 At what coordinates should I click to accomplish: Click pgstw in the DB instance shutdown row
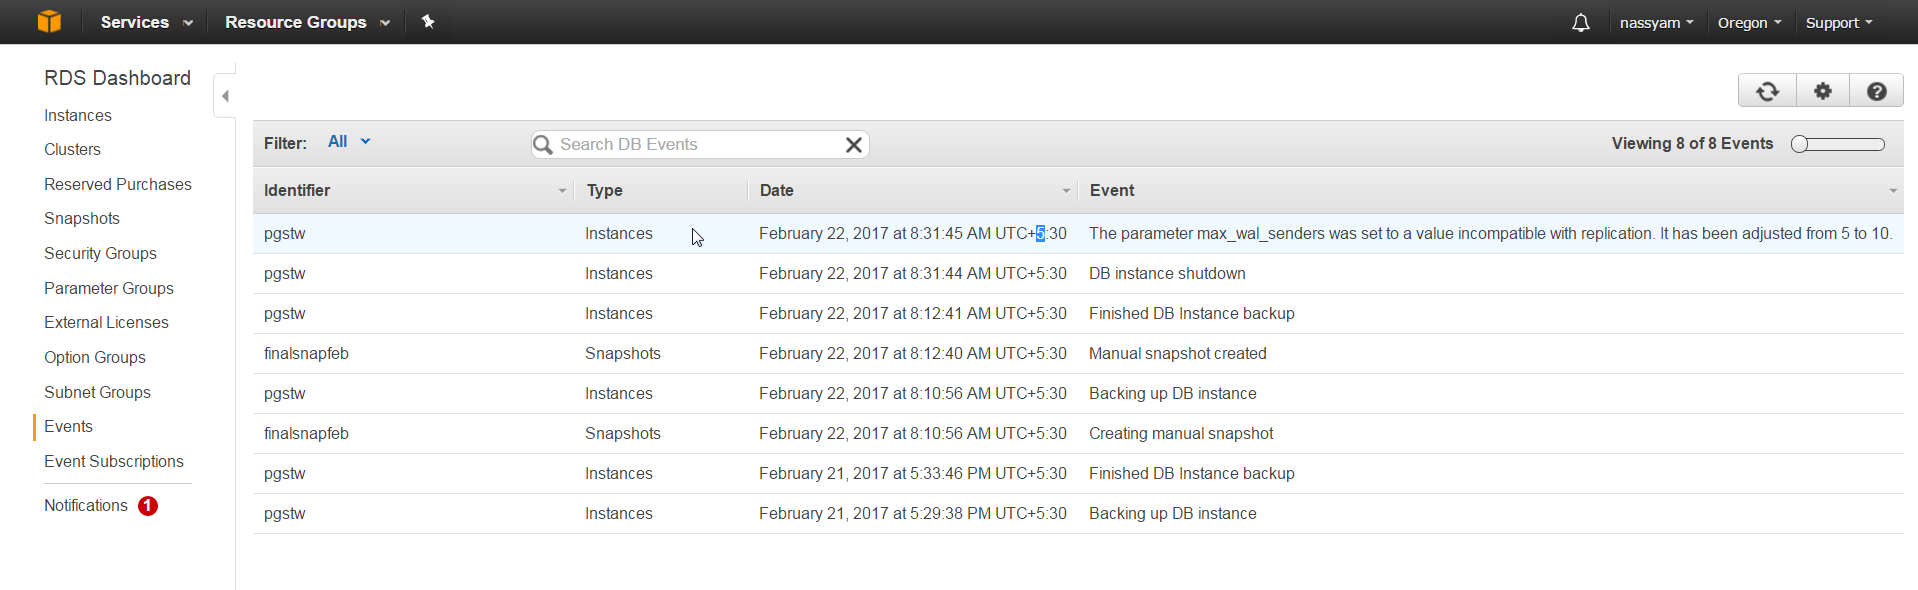point(285,274)
